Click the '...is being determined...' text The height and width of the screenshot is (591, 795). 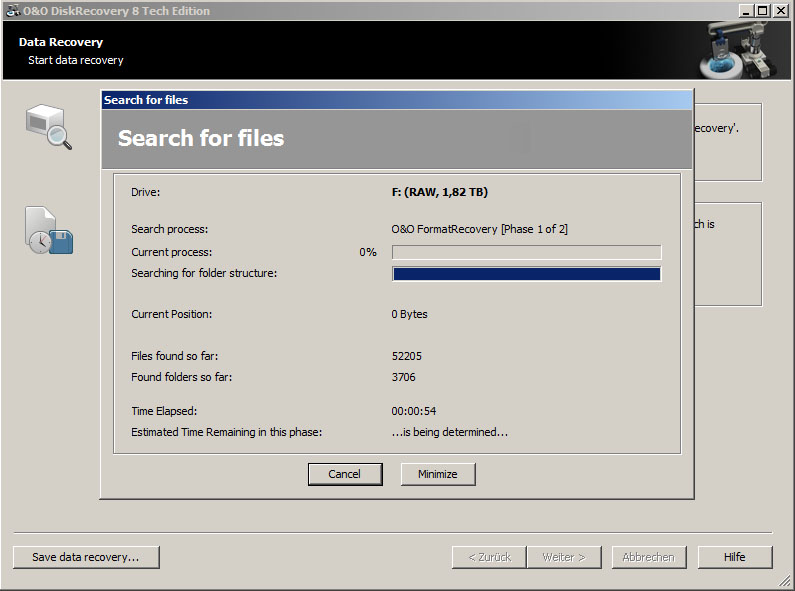click(449, 432)
